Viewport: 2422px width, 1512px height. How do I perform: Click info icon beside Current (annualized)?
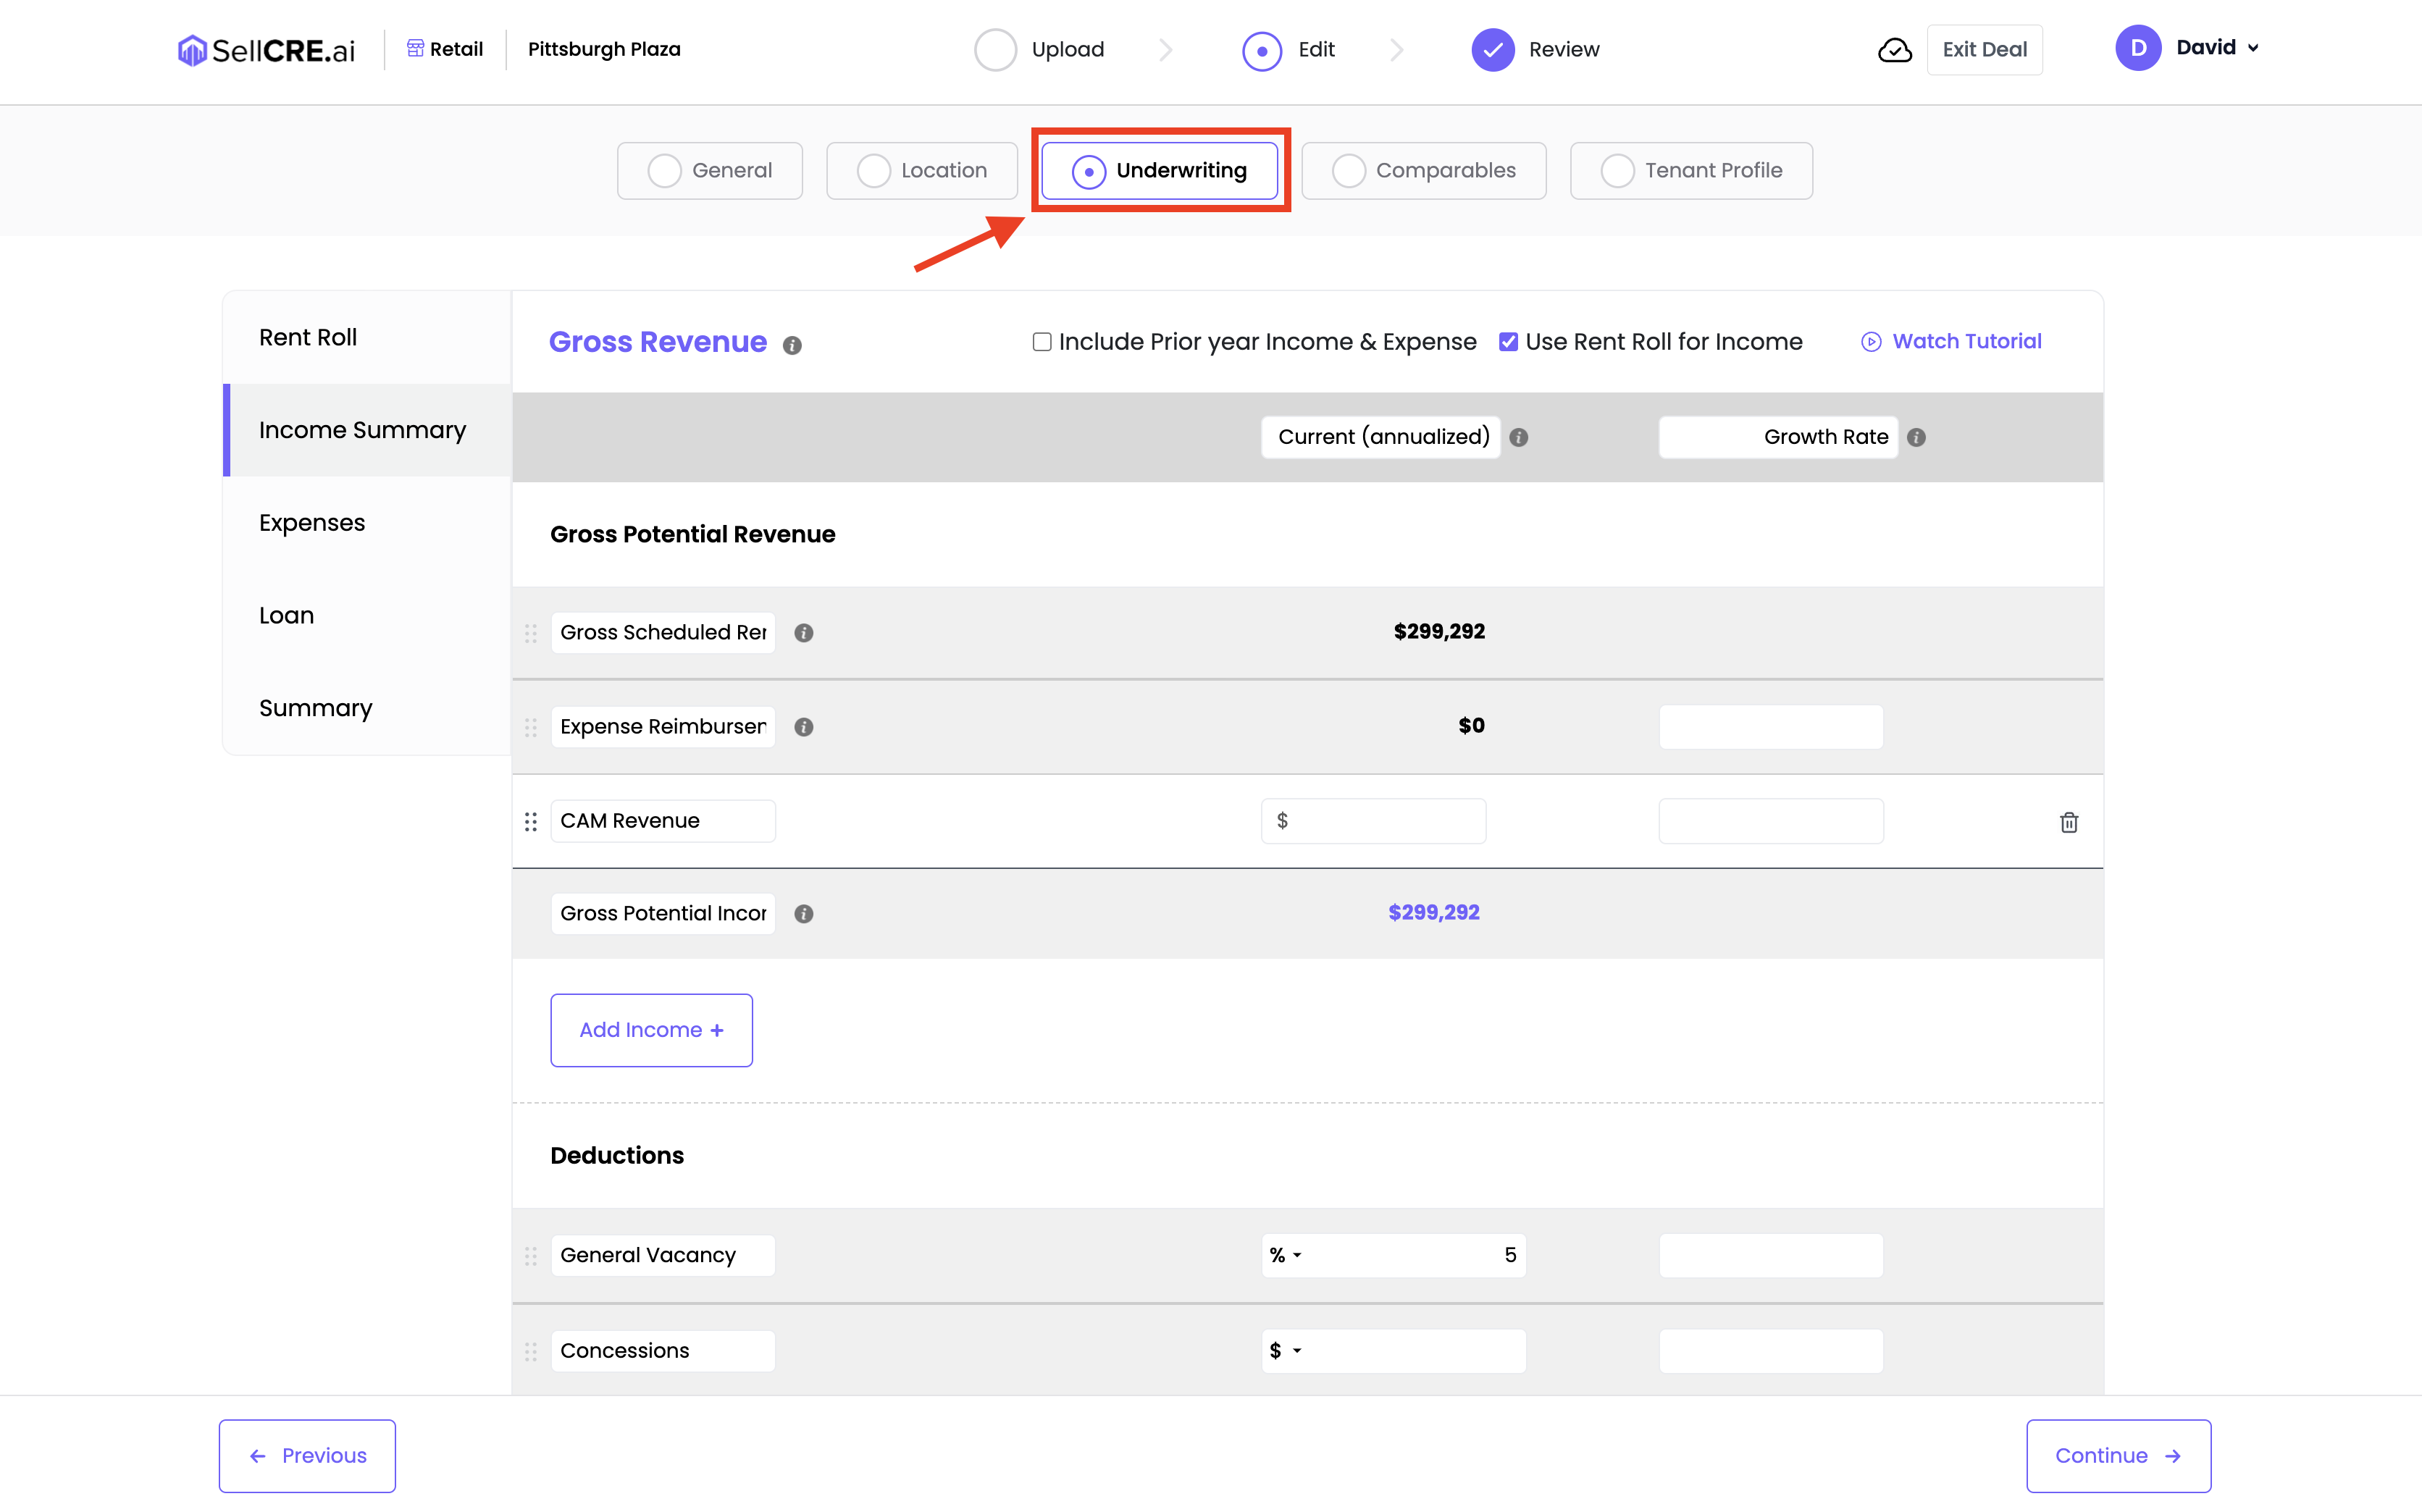1519,437
